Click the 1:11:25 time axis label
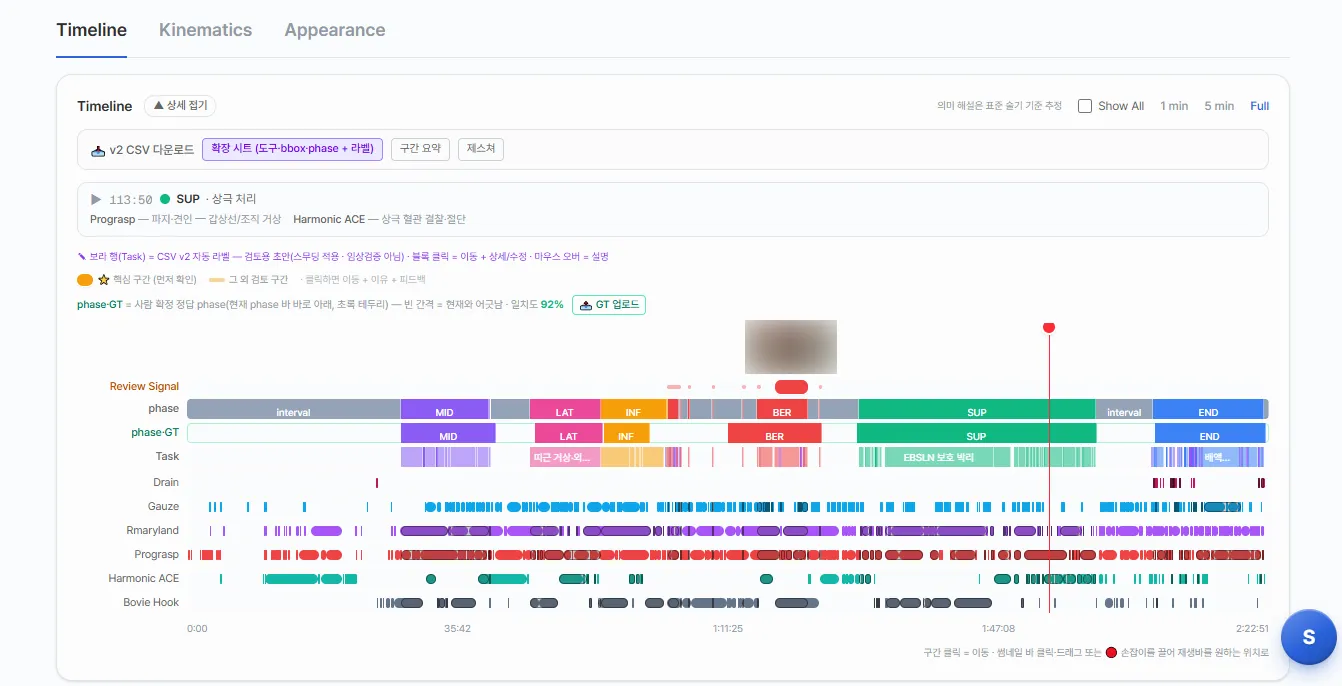This screenshot has width=1342, height=686. tap(728, 628)
